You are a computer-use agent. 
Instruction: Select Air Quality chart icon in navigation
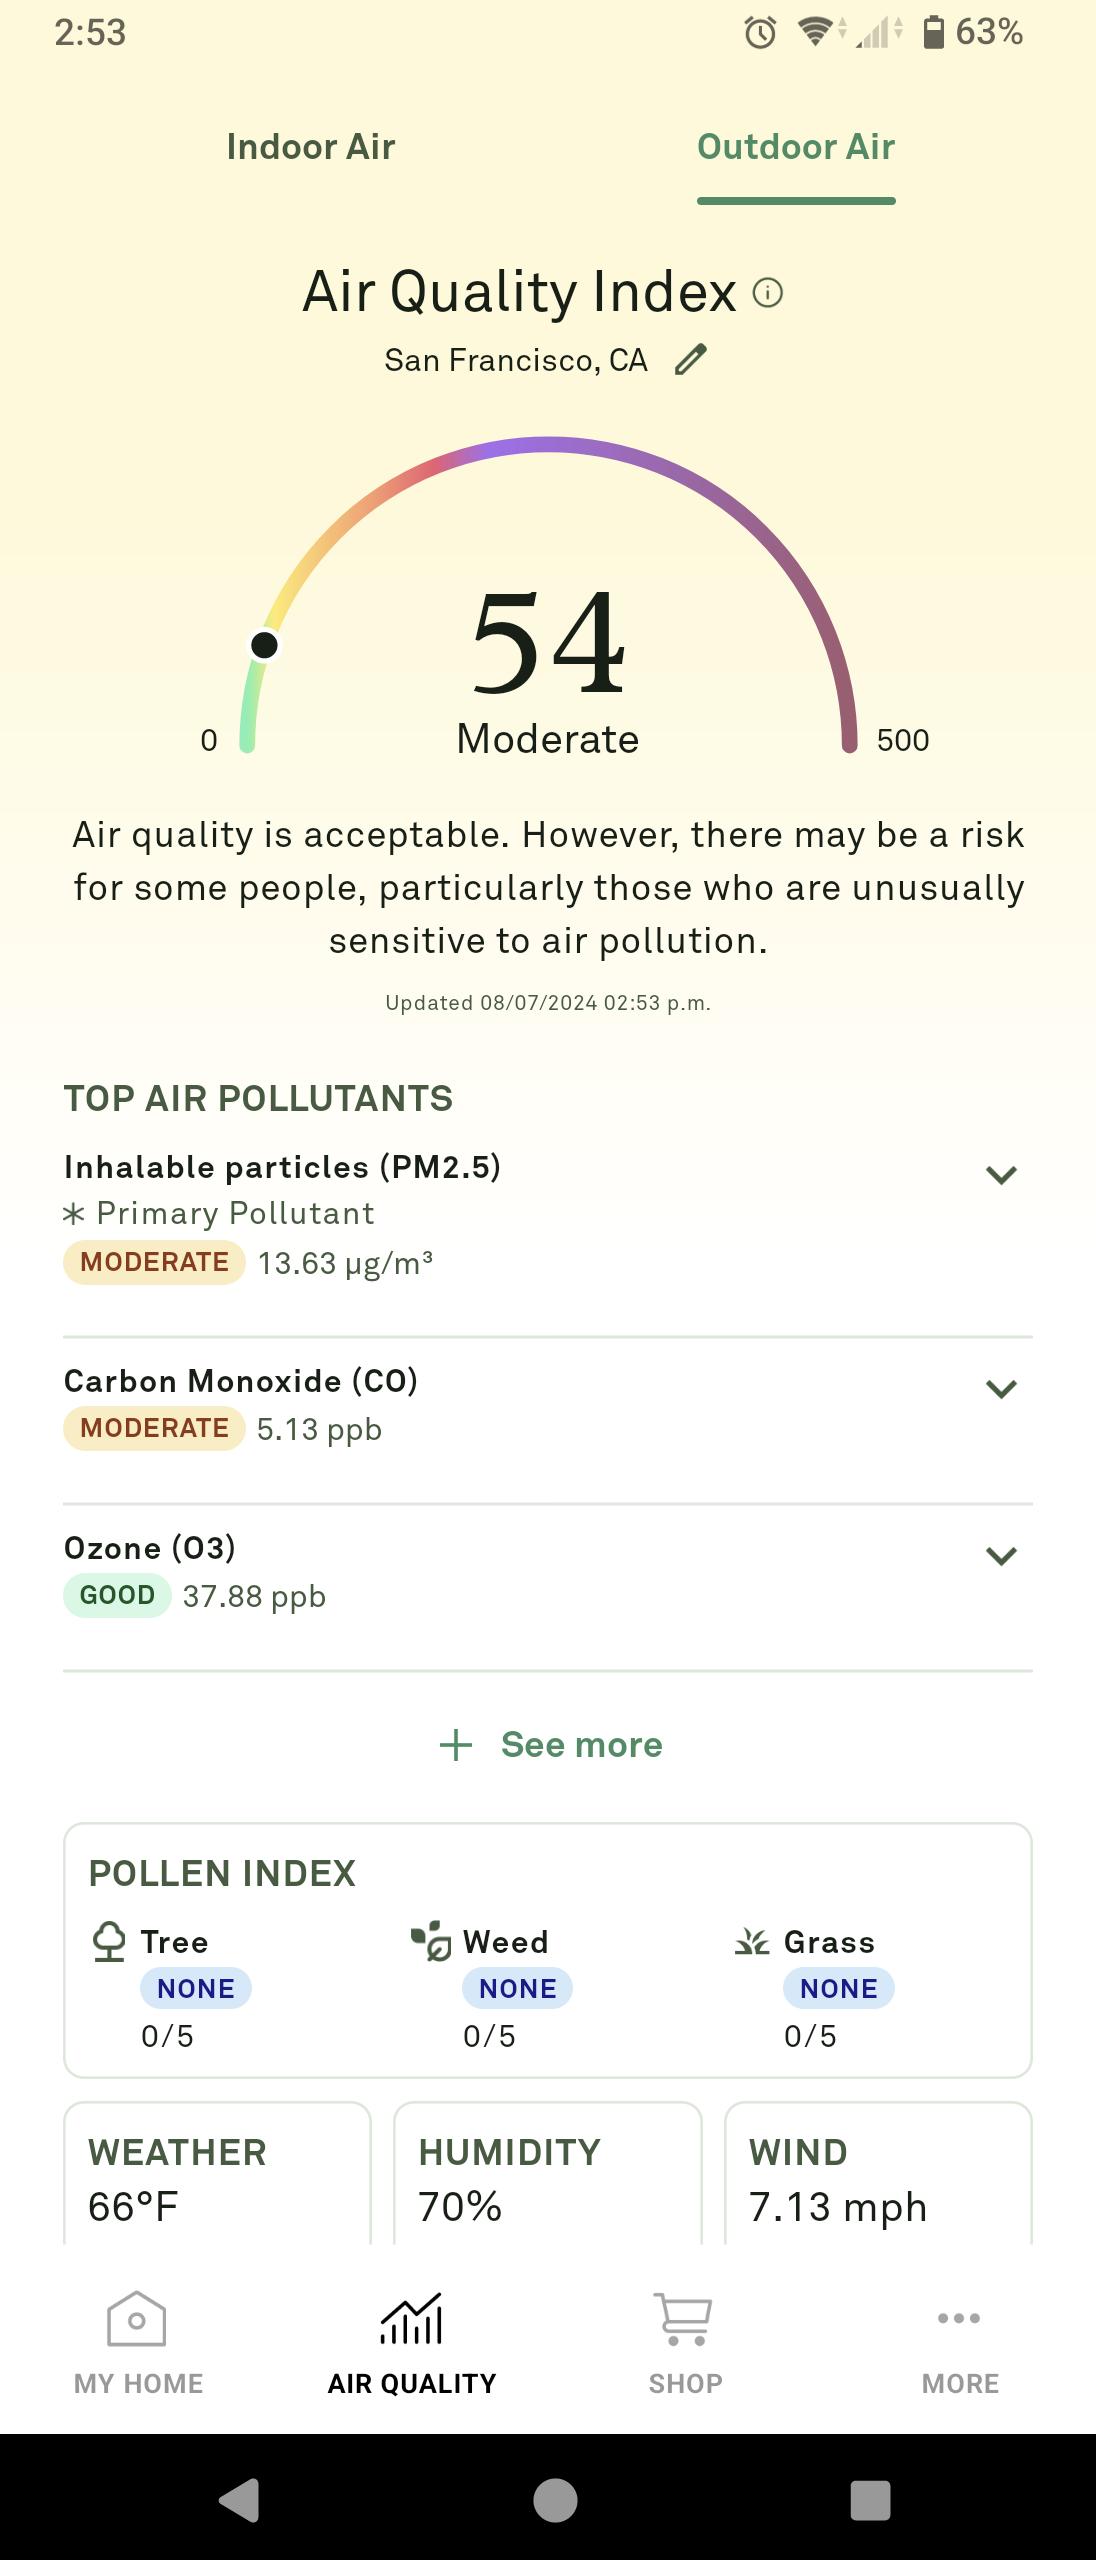[411, 2319]
